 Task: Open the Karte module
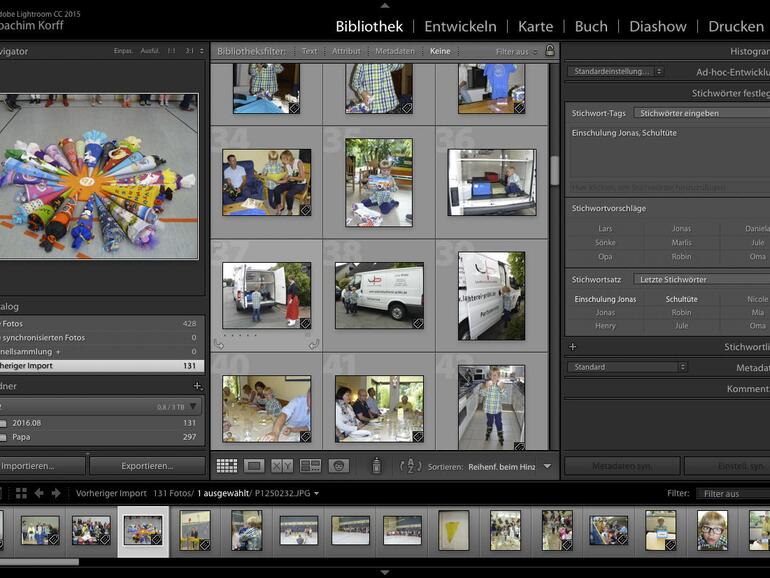(535, 26)
